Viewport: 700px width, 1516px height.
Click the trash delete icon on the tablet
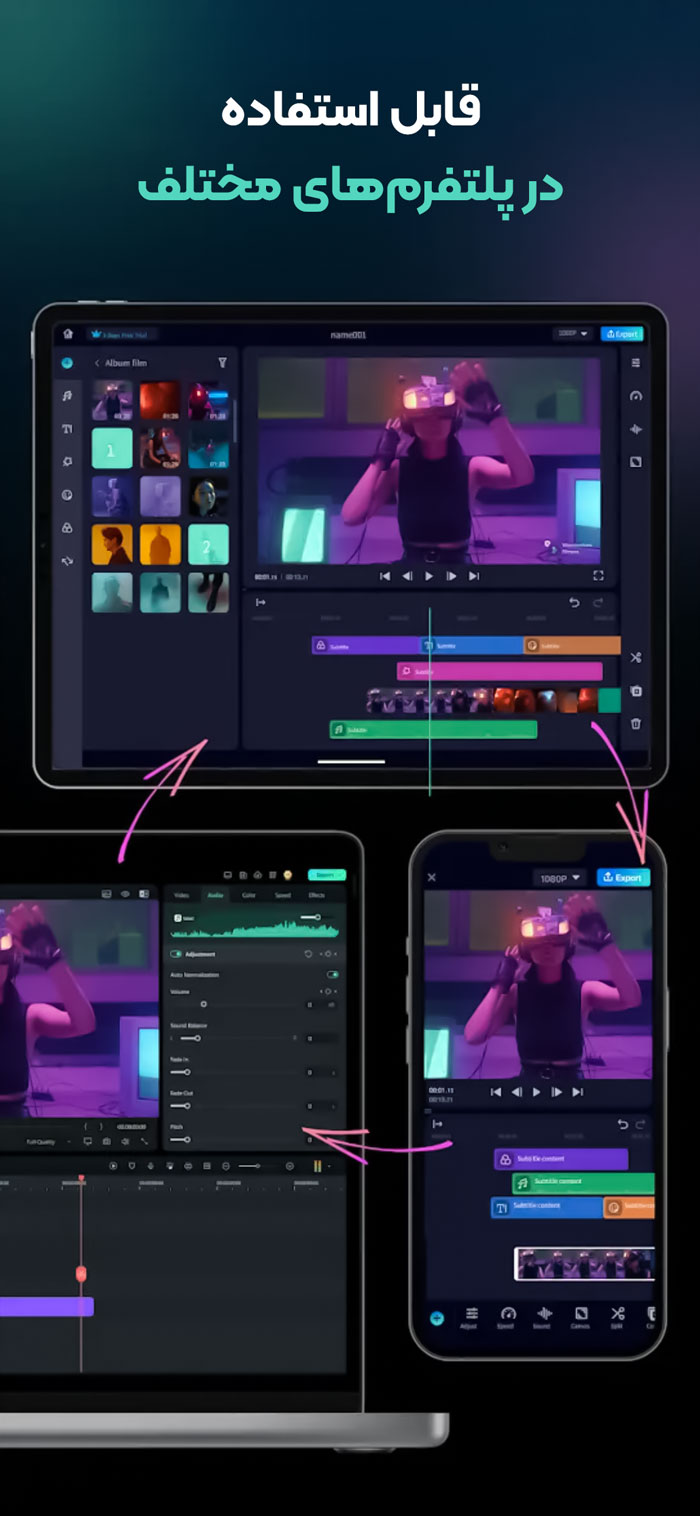(636, 723)
